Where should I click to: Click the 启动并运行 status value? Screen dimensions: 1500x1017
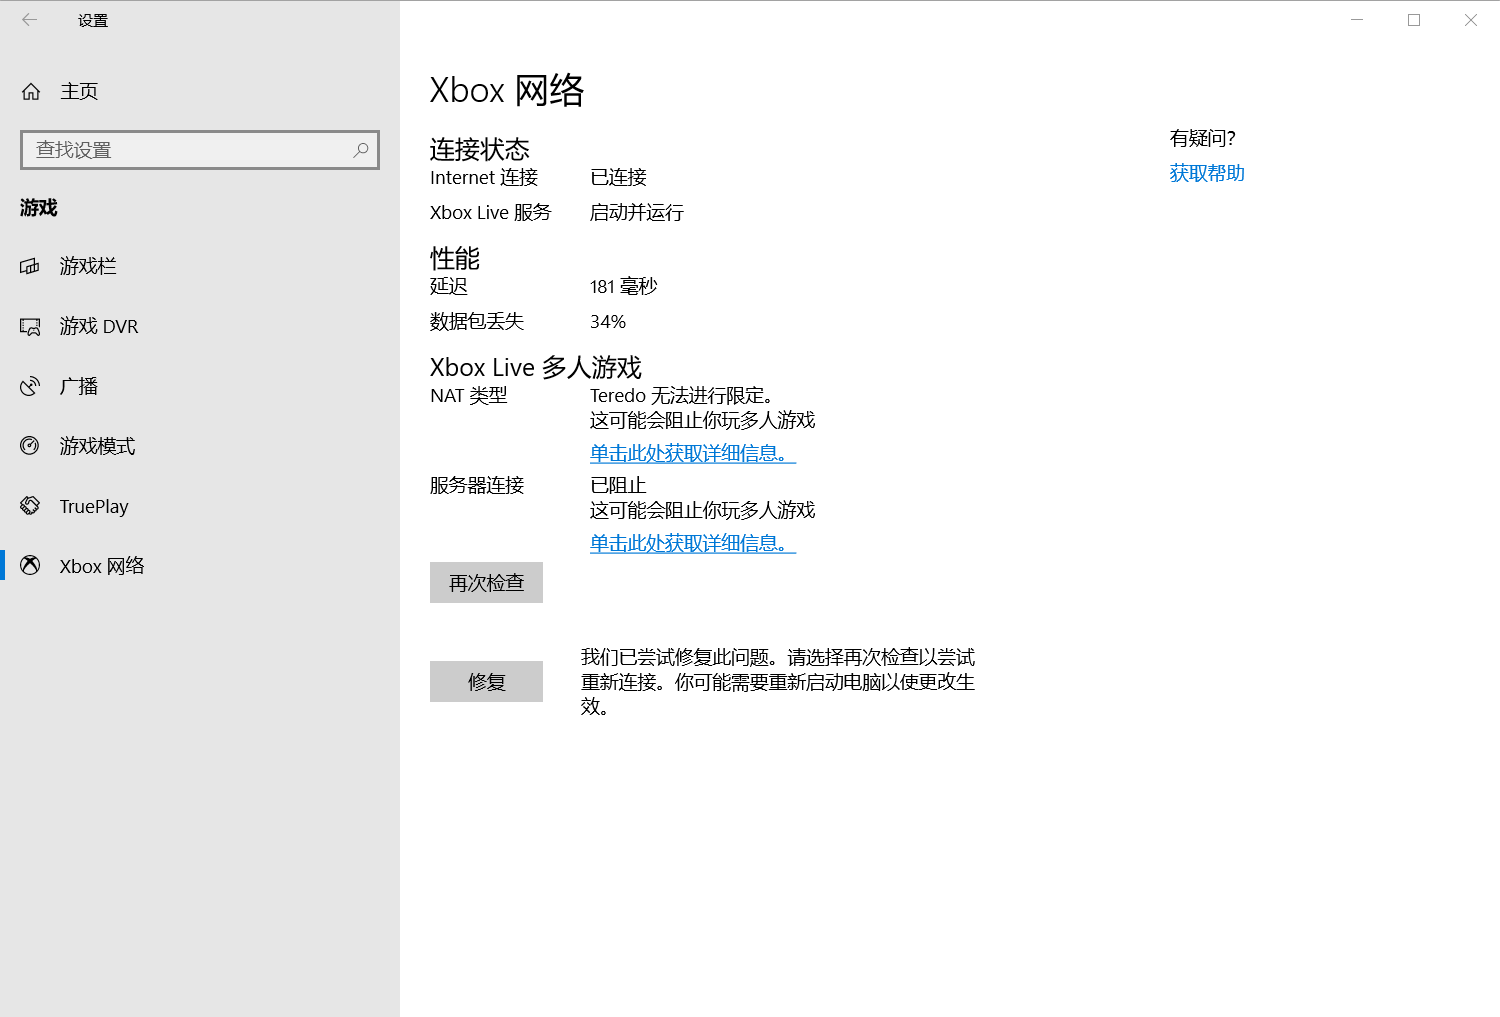637,212
